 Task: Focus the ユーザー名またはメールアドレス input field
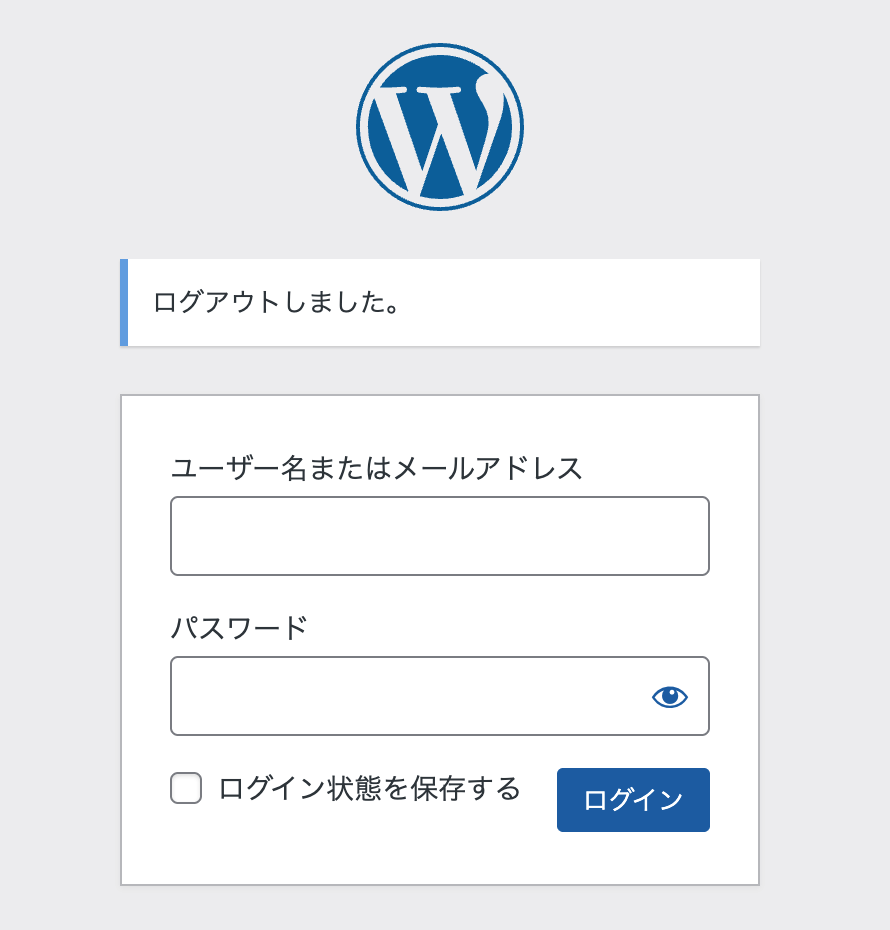click(x=439, y=536)
